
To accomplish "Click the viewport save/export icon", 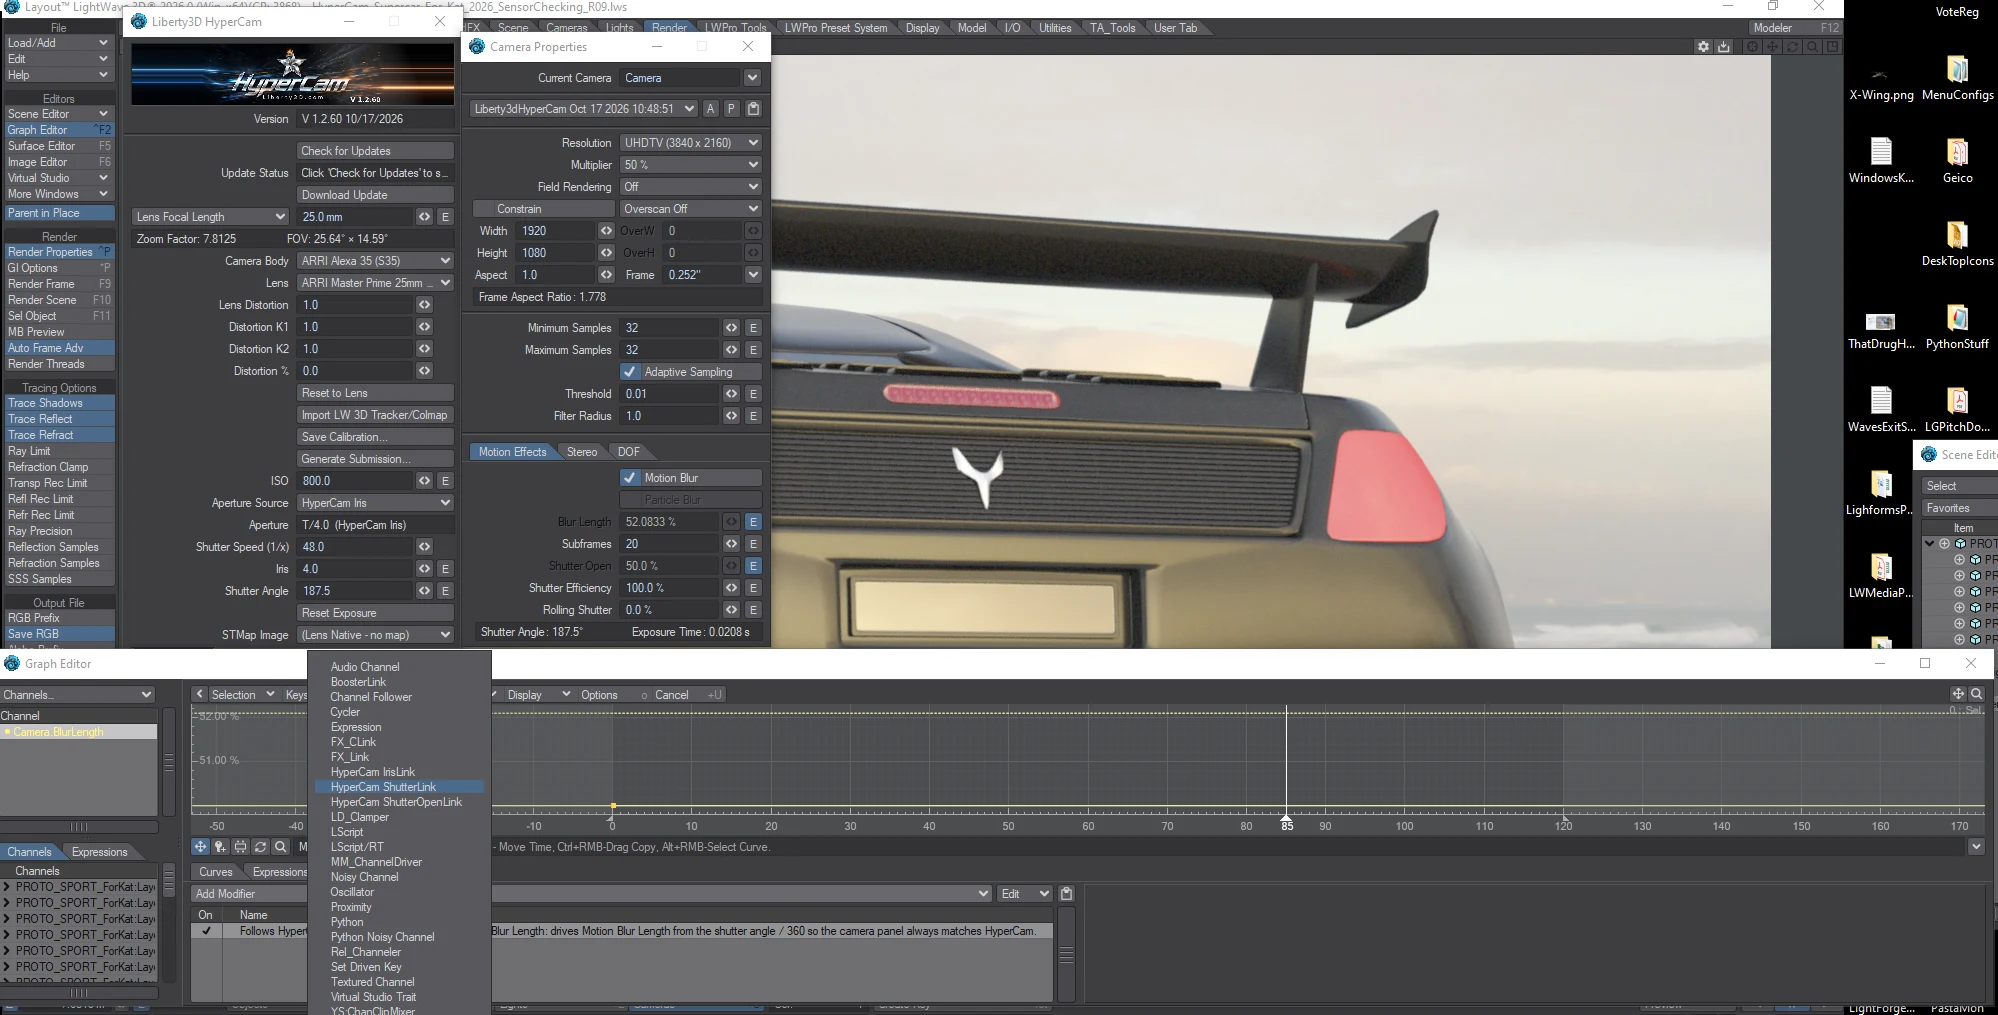I will (1724, 47).
